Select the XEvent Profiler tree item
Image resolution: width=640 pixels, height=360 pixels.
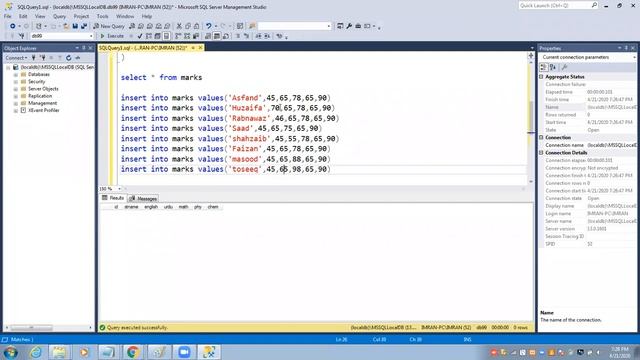pyautogui.click(x=44, y=111)
